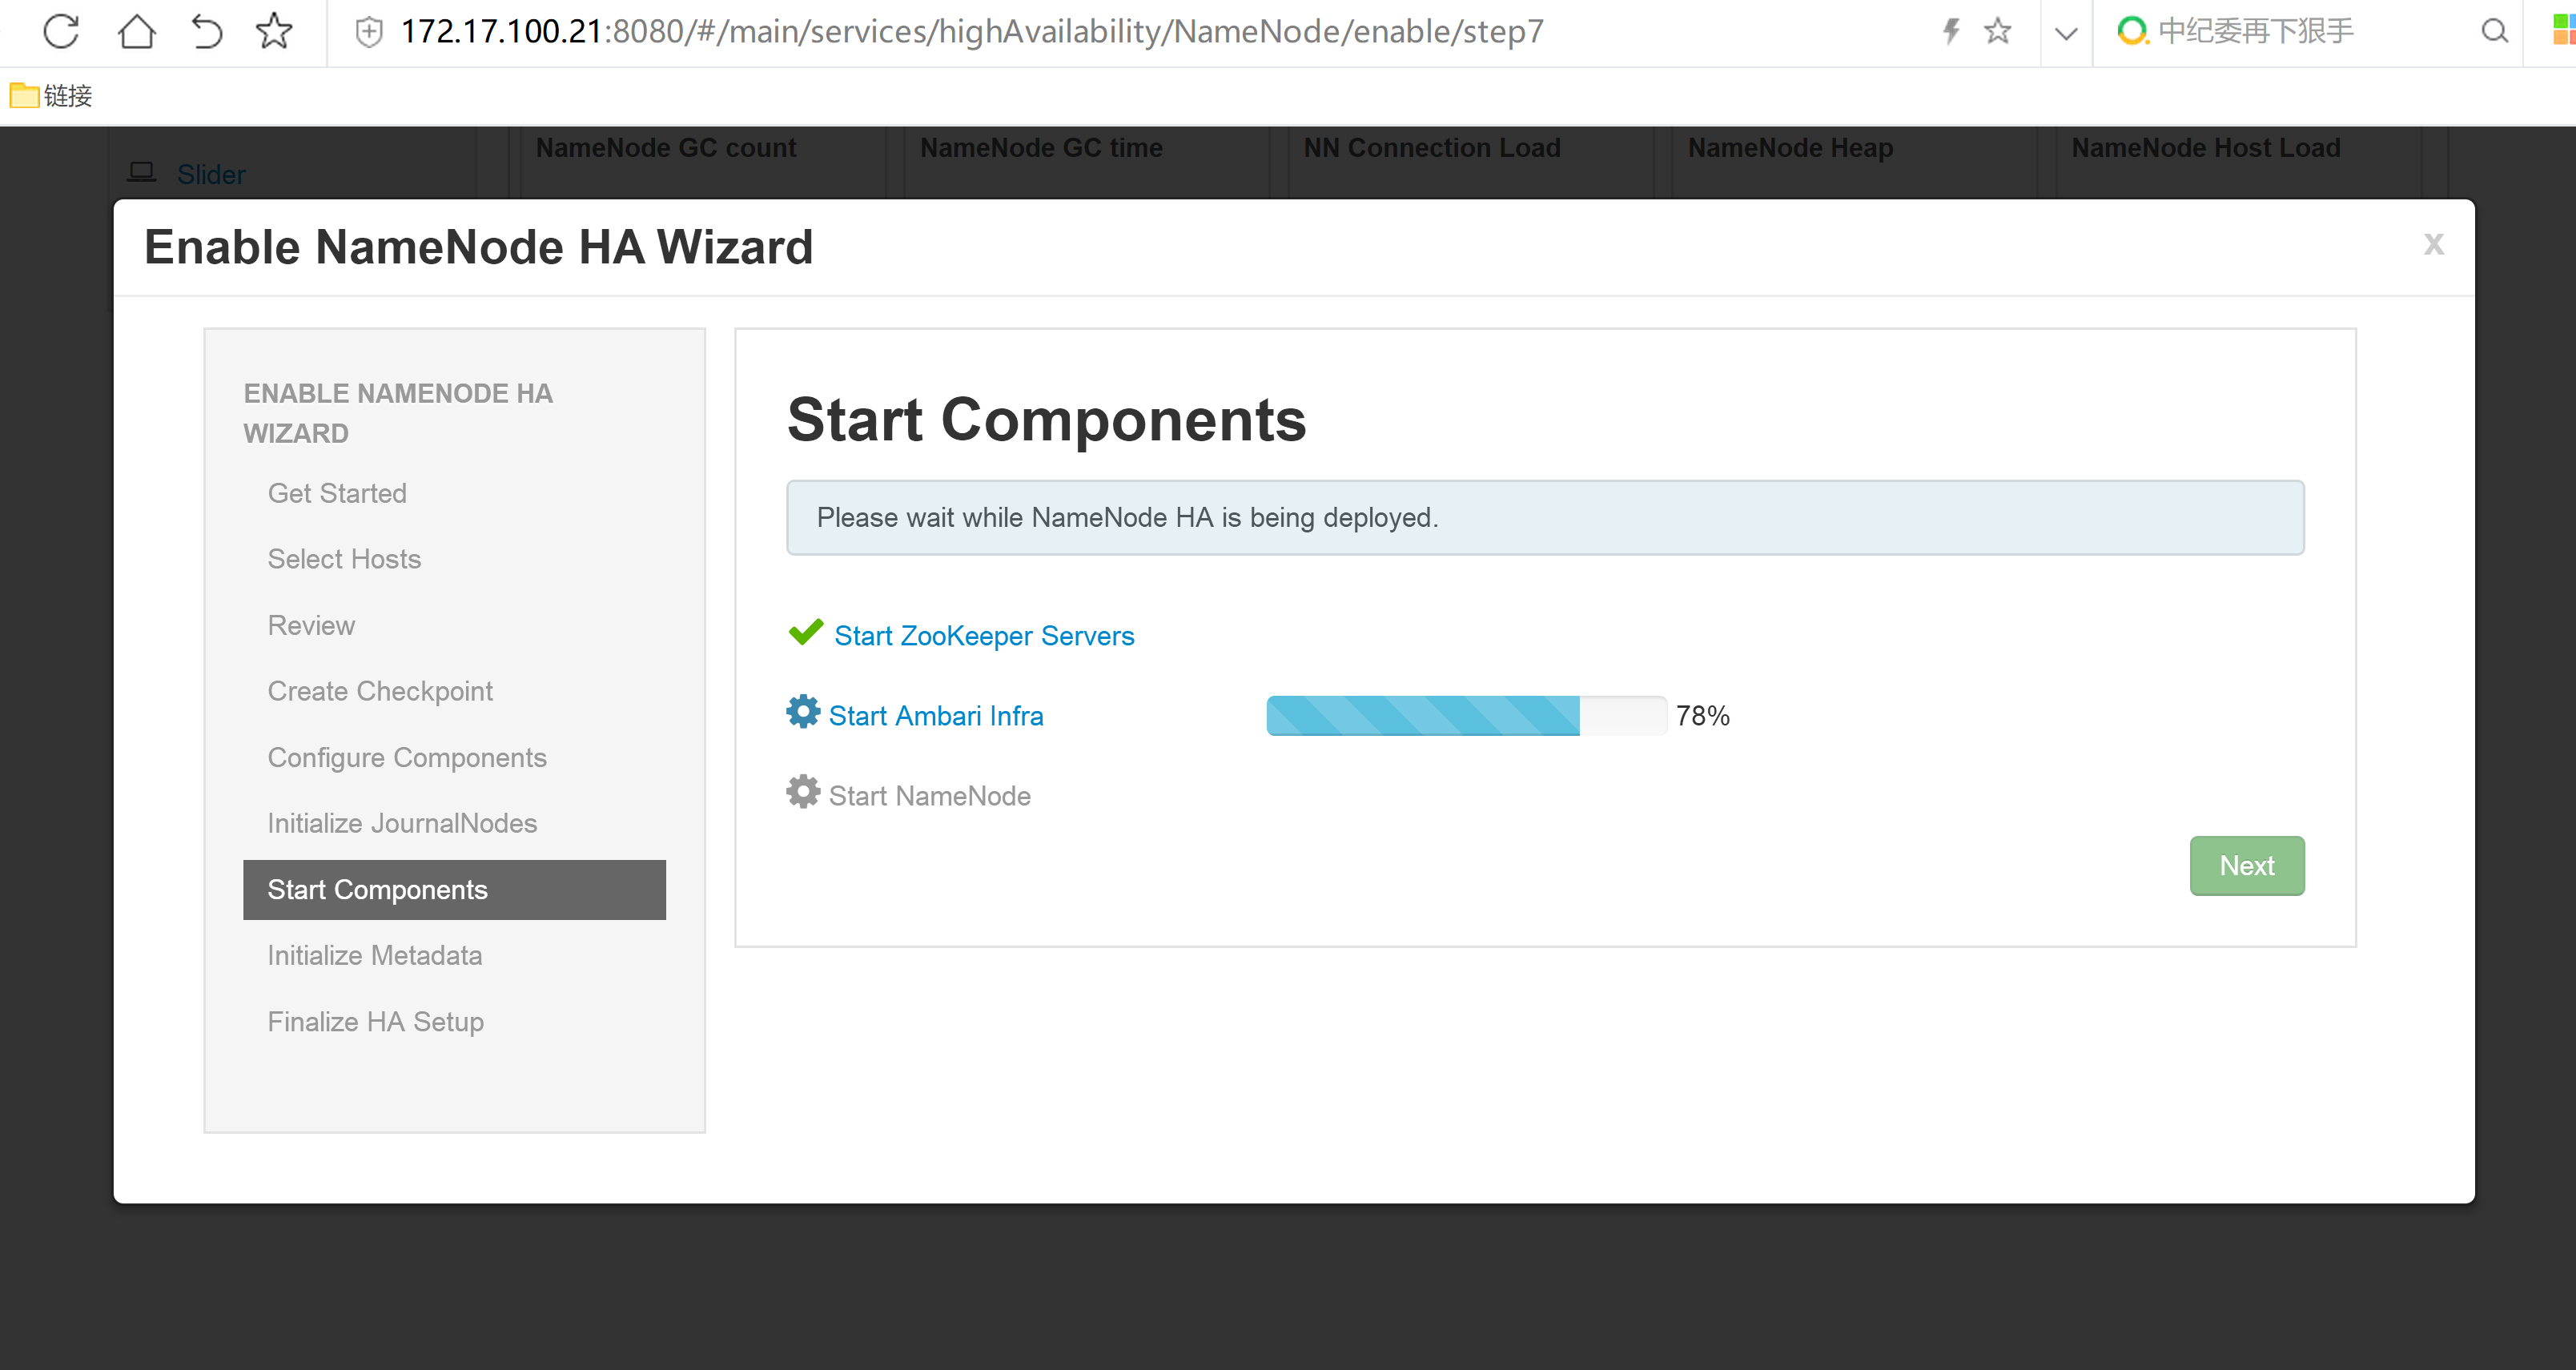Click the search magnifier icon
Screen dimensions: 2576x1370
pos(2495,31)
